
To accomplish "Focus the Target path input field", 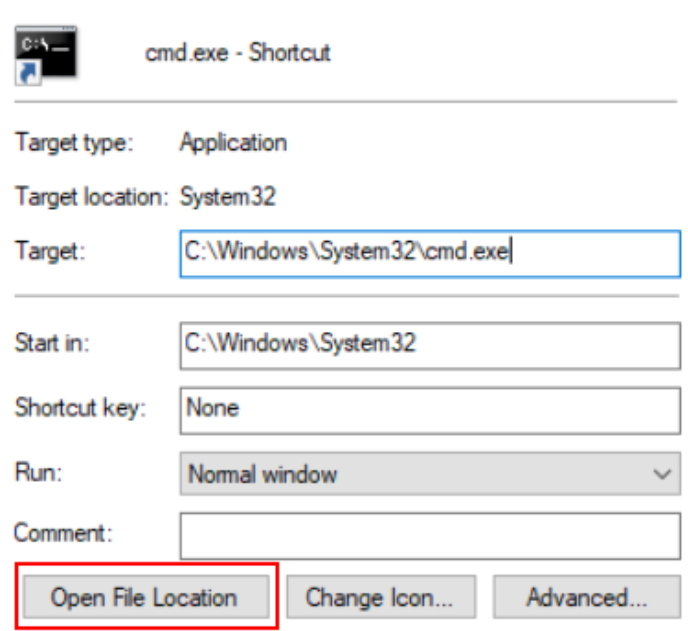I will click(x=429, y=253).
